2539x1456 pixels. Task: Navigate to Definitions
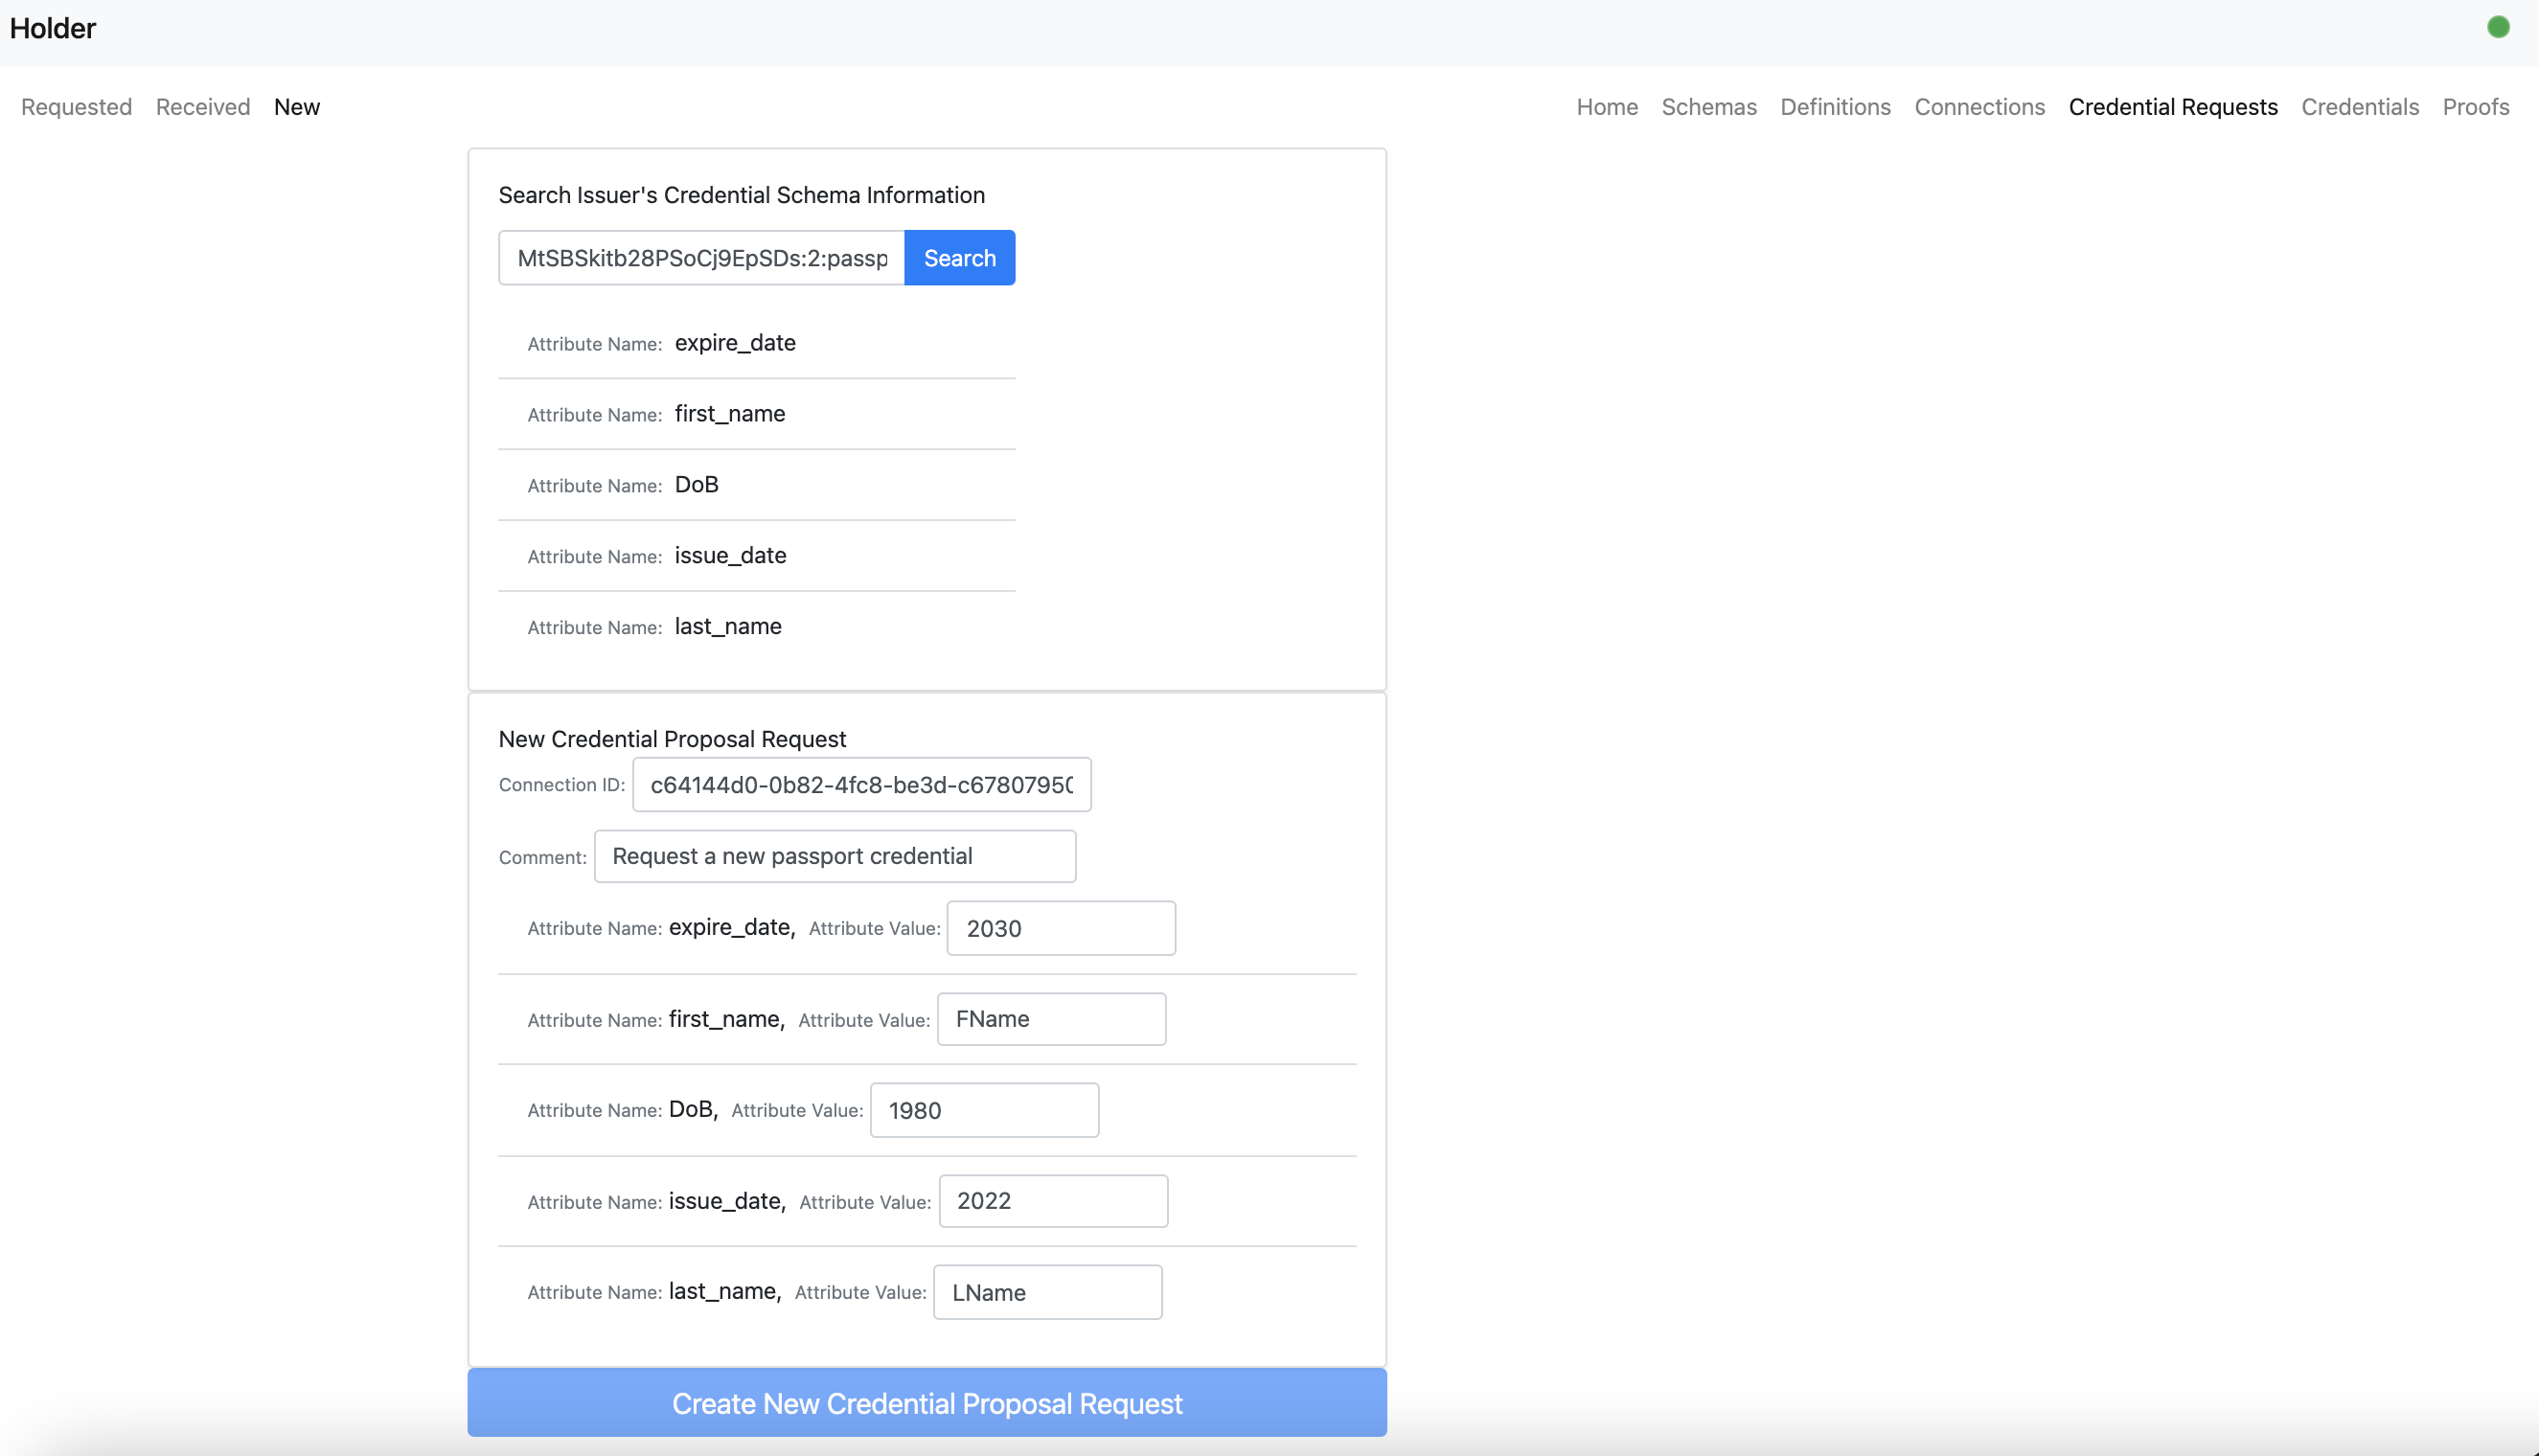pos(1834,107)
